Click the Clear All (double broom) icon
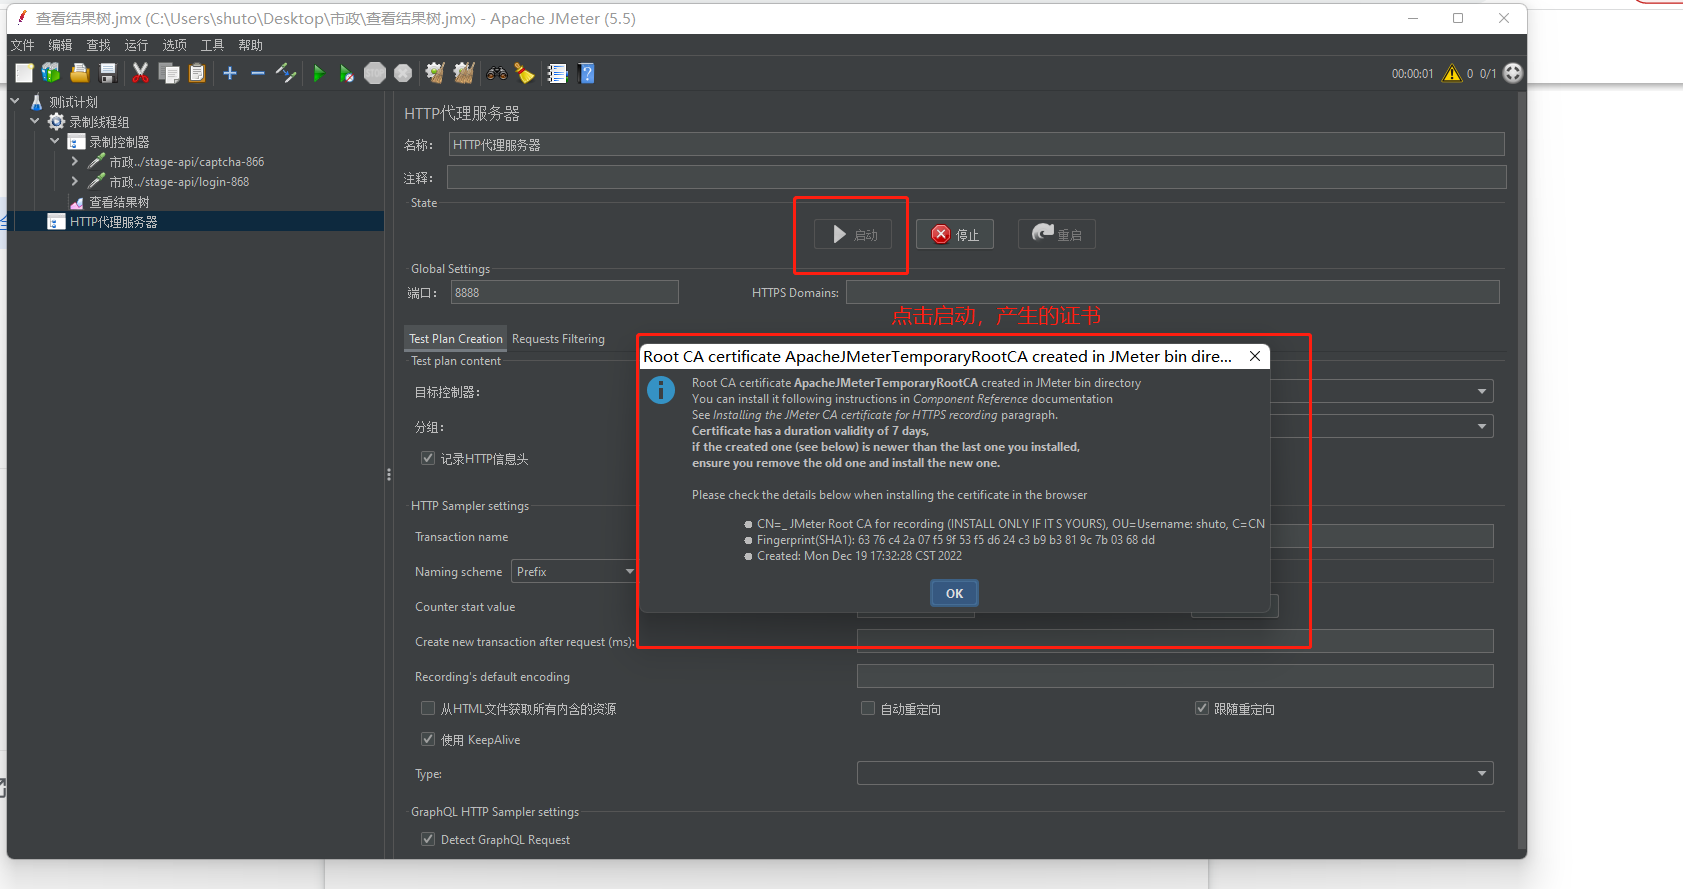The width and height of the screenshot is (1683, 889). click(464, 73)
